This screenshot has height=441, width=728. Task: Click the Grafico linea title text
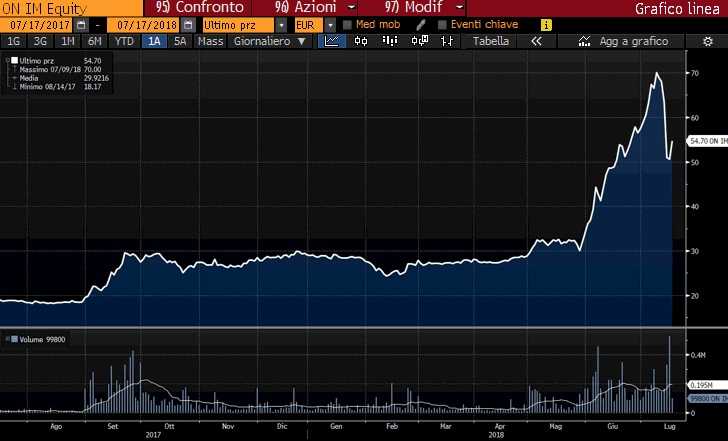[x=677, y=8]
